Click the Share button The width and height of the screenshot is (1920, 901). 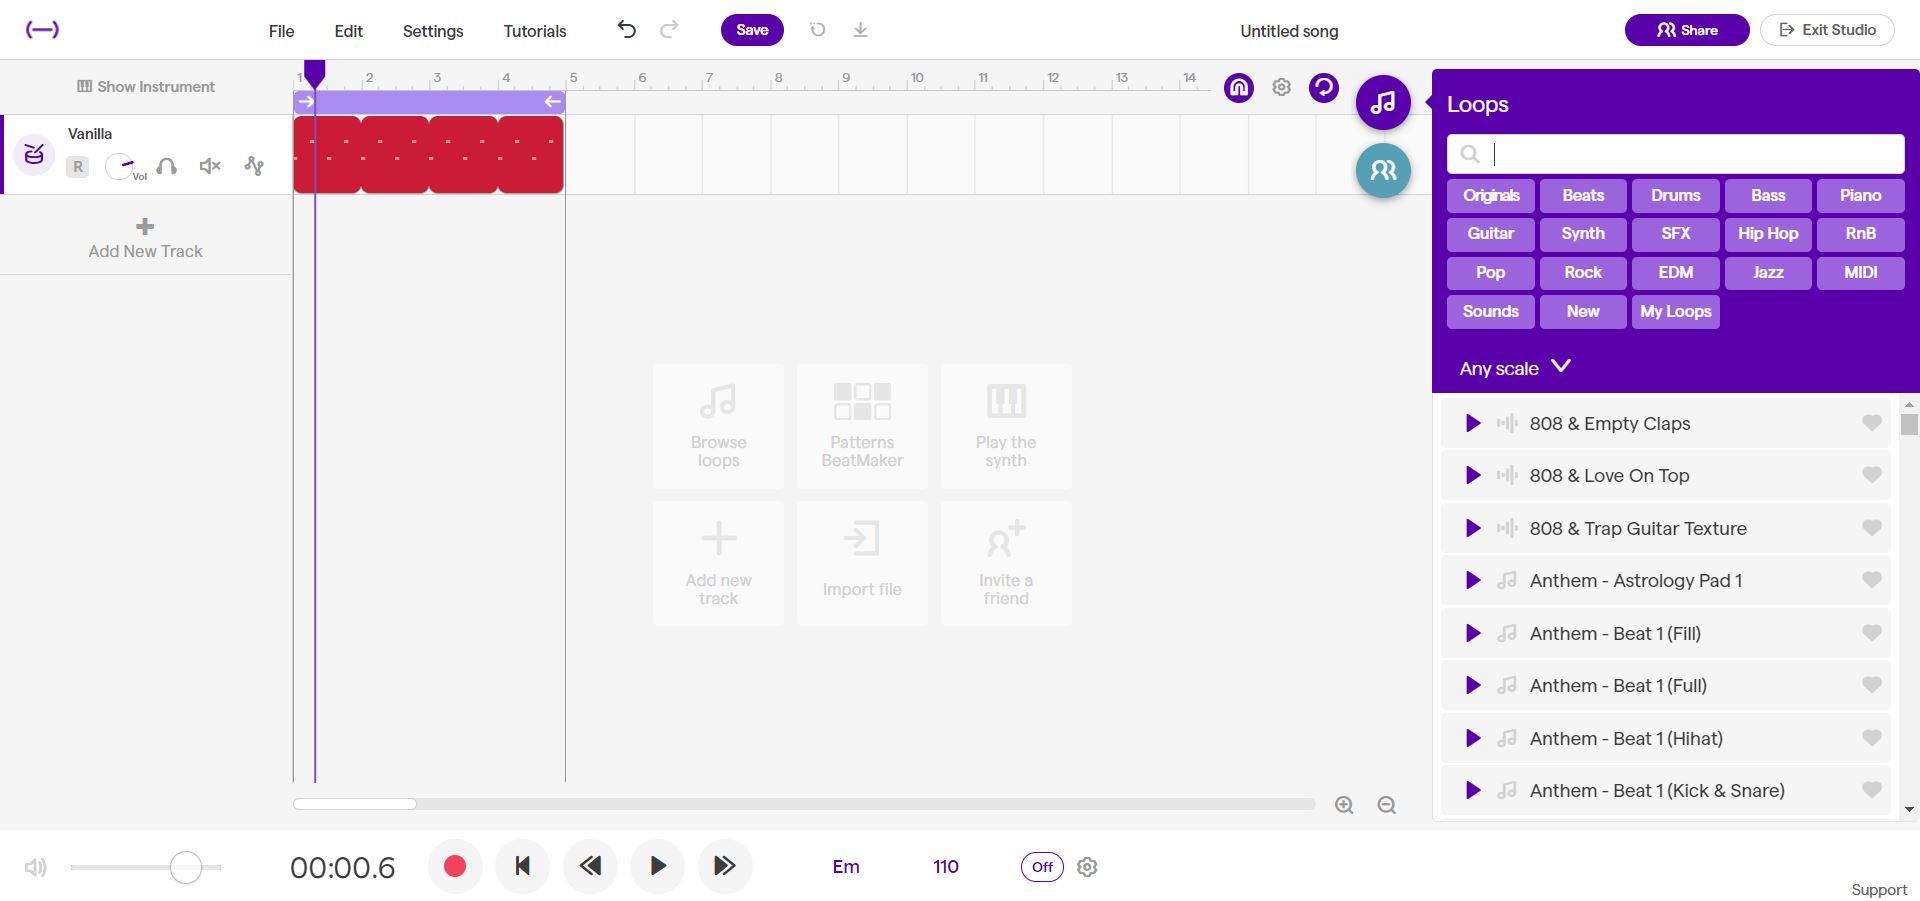click(x=1687, y=30)
